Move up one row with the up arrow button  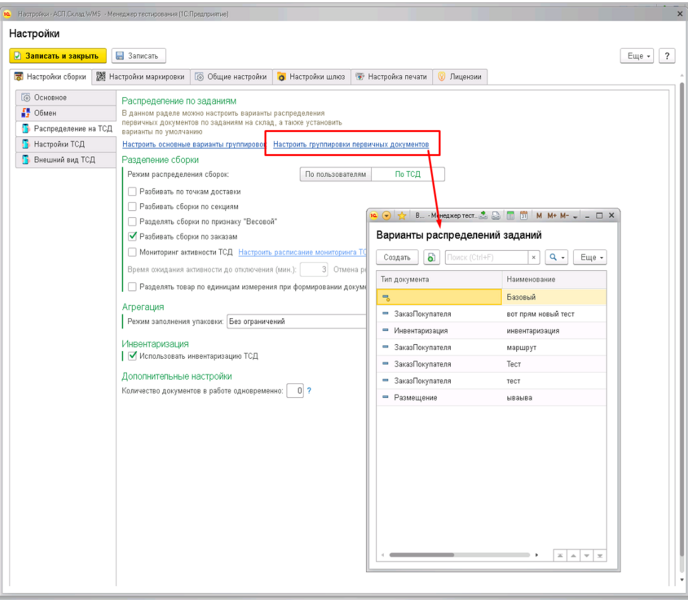[x=573, y=556]
